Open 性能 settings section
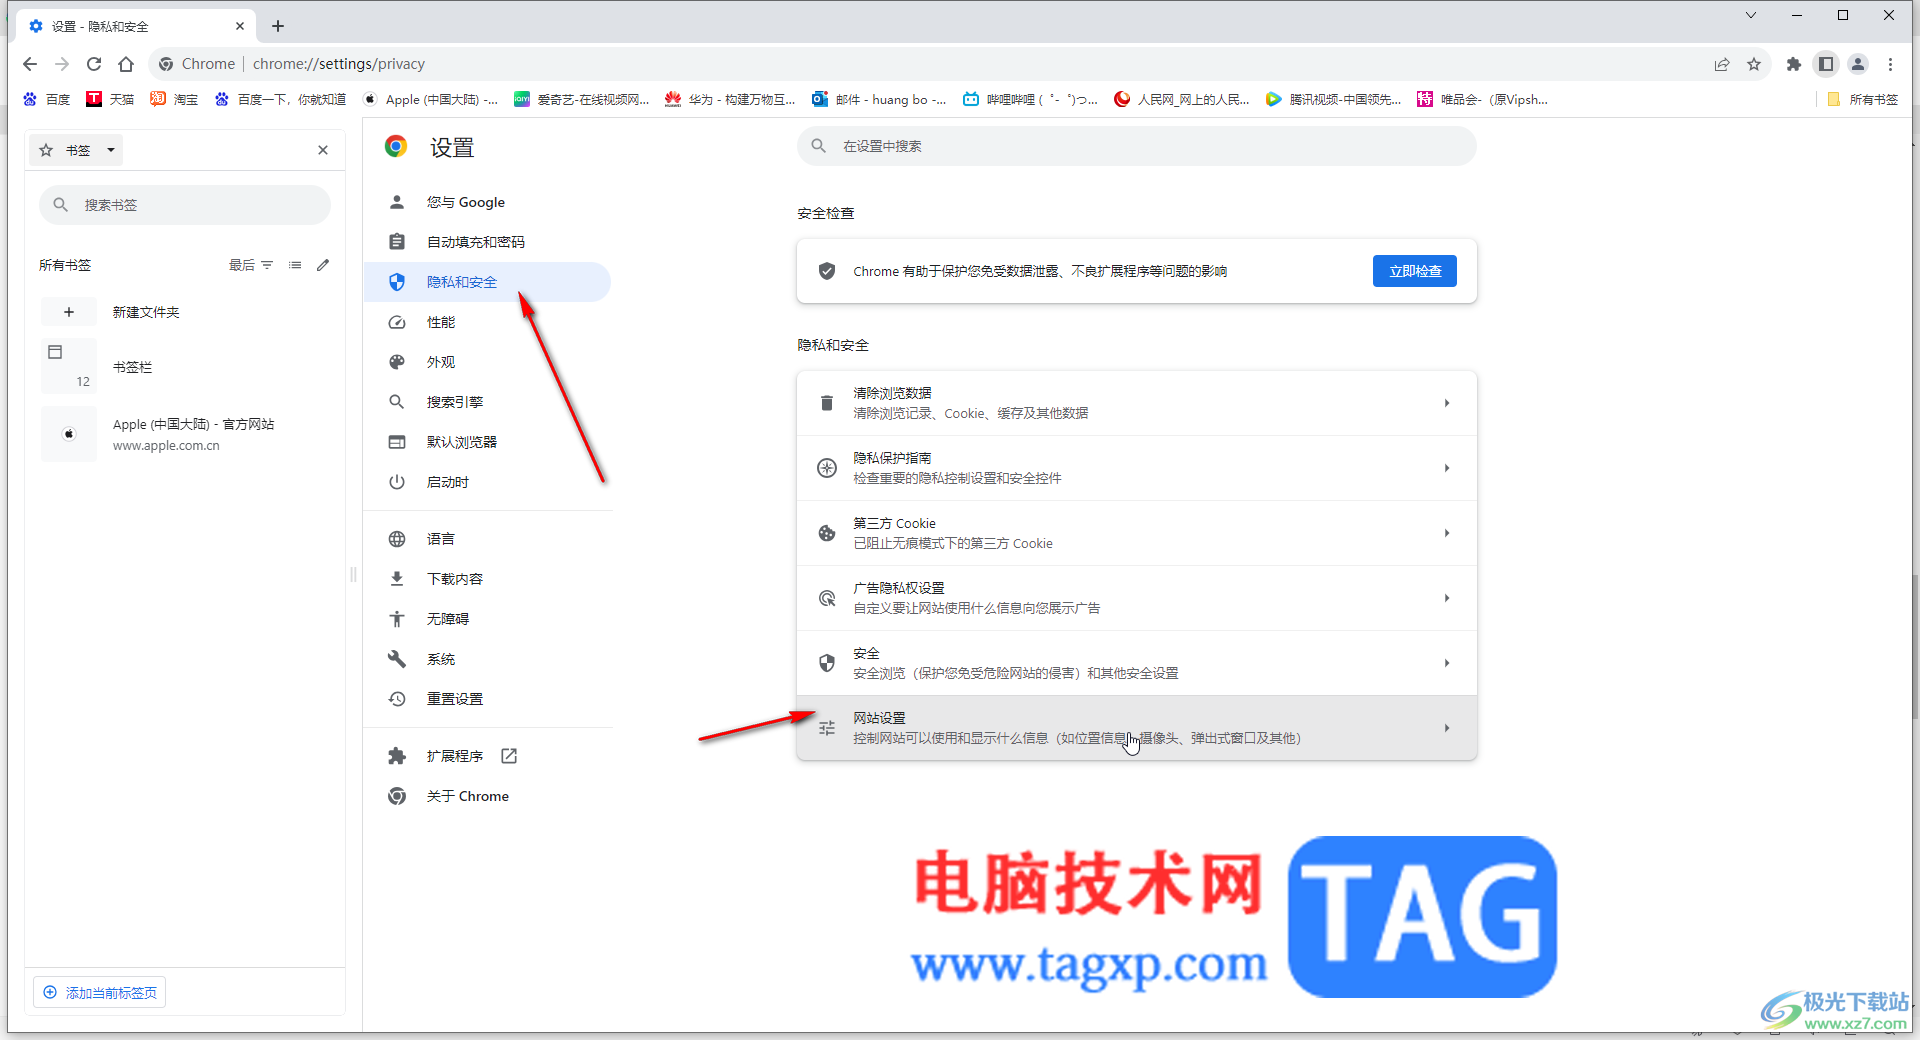 coord(487,322)
